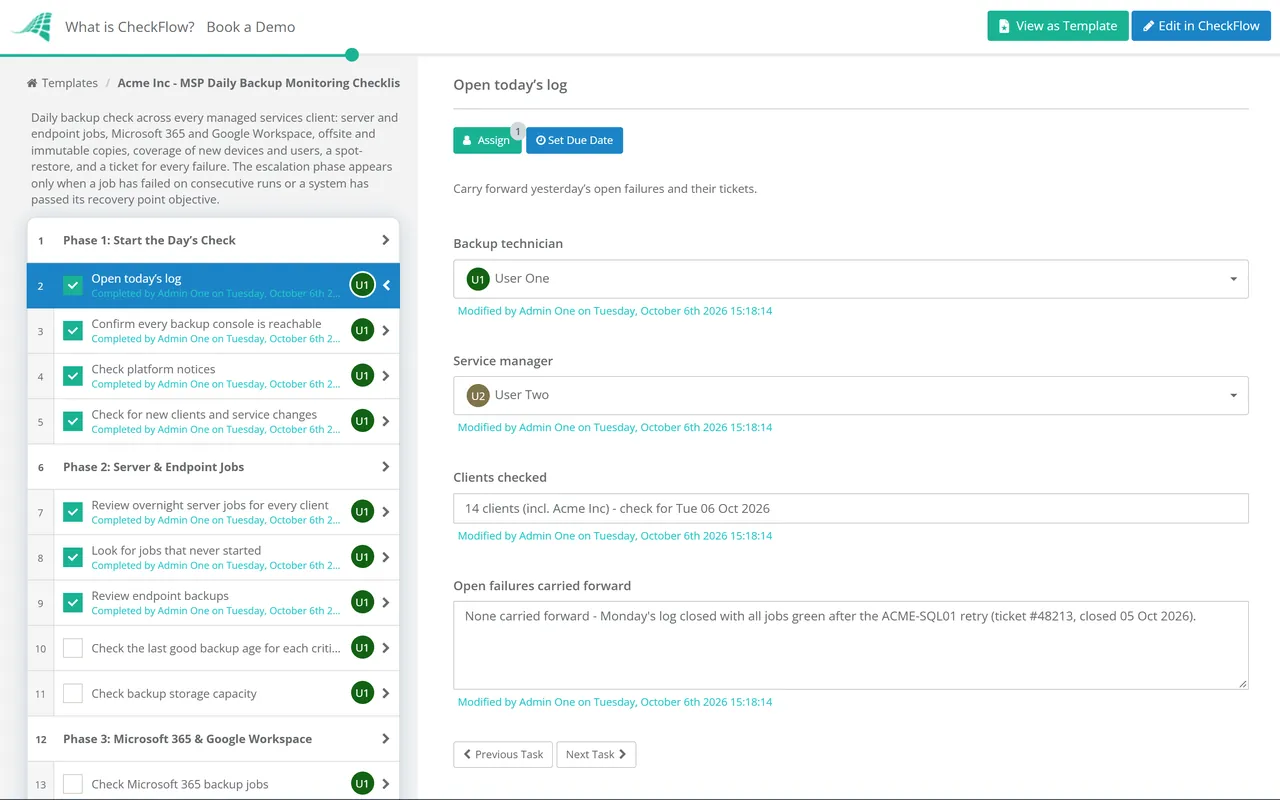This screenshot has height=800, width=1280.
Task: Click U1 avatar on 'Check platform notices' row
Action: coord(362,376)
